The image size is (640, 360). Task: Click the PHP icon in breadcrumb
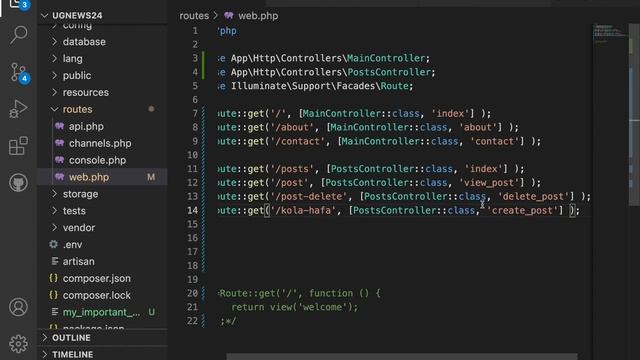coord(229,16)
